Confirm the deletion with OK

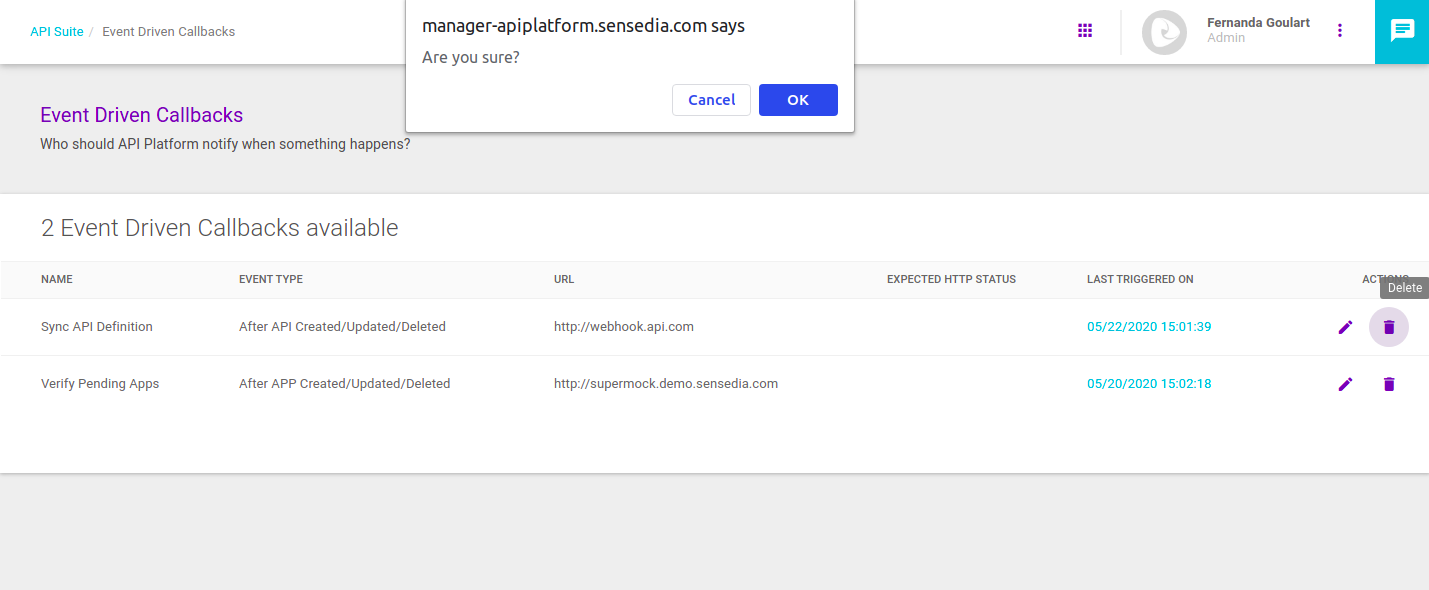coord(798,99)
